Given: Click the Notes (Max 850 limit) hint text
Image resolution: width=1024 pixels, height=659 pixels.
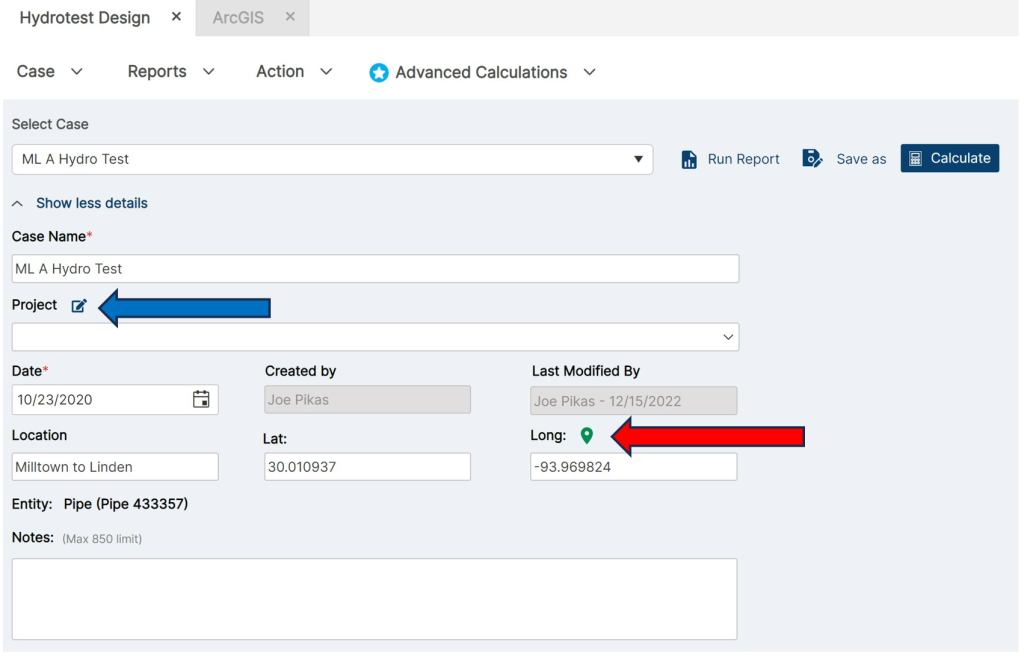Looking at the screenshot, I should point(102,539).
